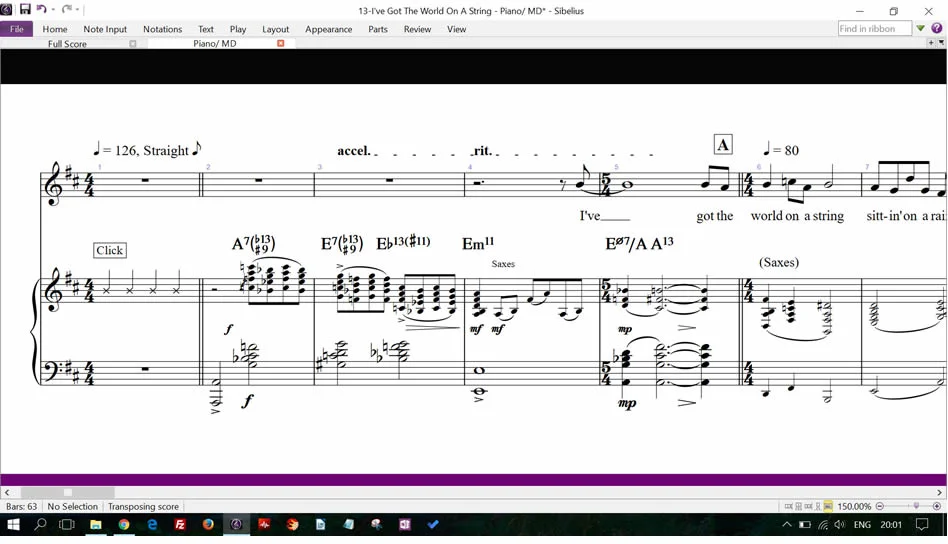Click the No Selection status entry
Image resolution: width=948 pixels, height=544 pixels.
(x=72, y=507)
